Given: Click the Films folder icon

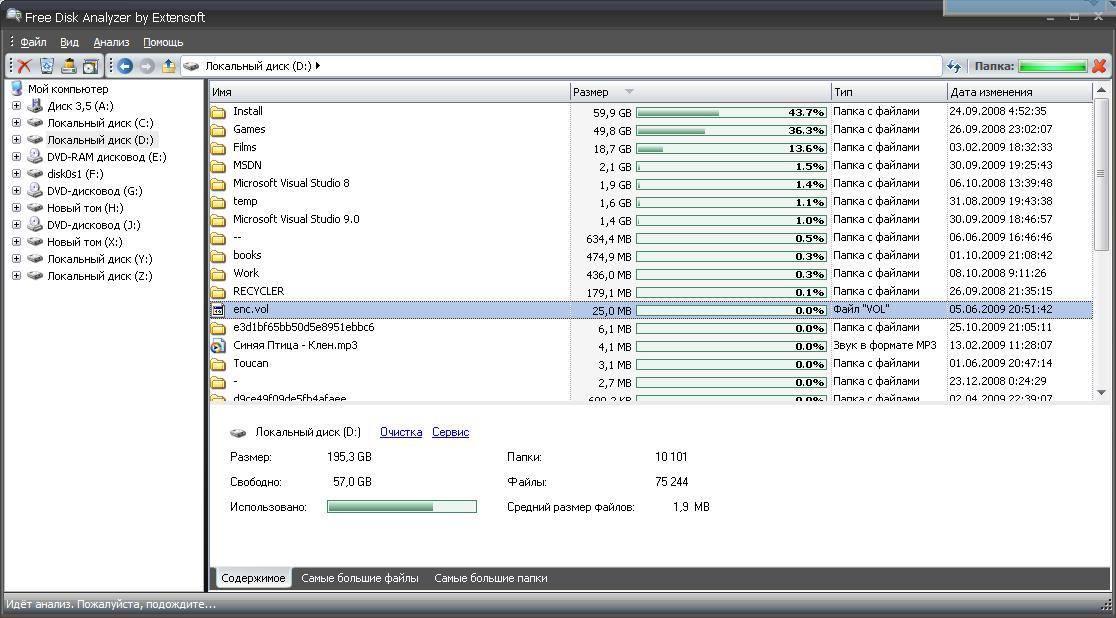Looking at the screenshot, I should coord(219,147).
